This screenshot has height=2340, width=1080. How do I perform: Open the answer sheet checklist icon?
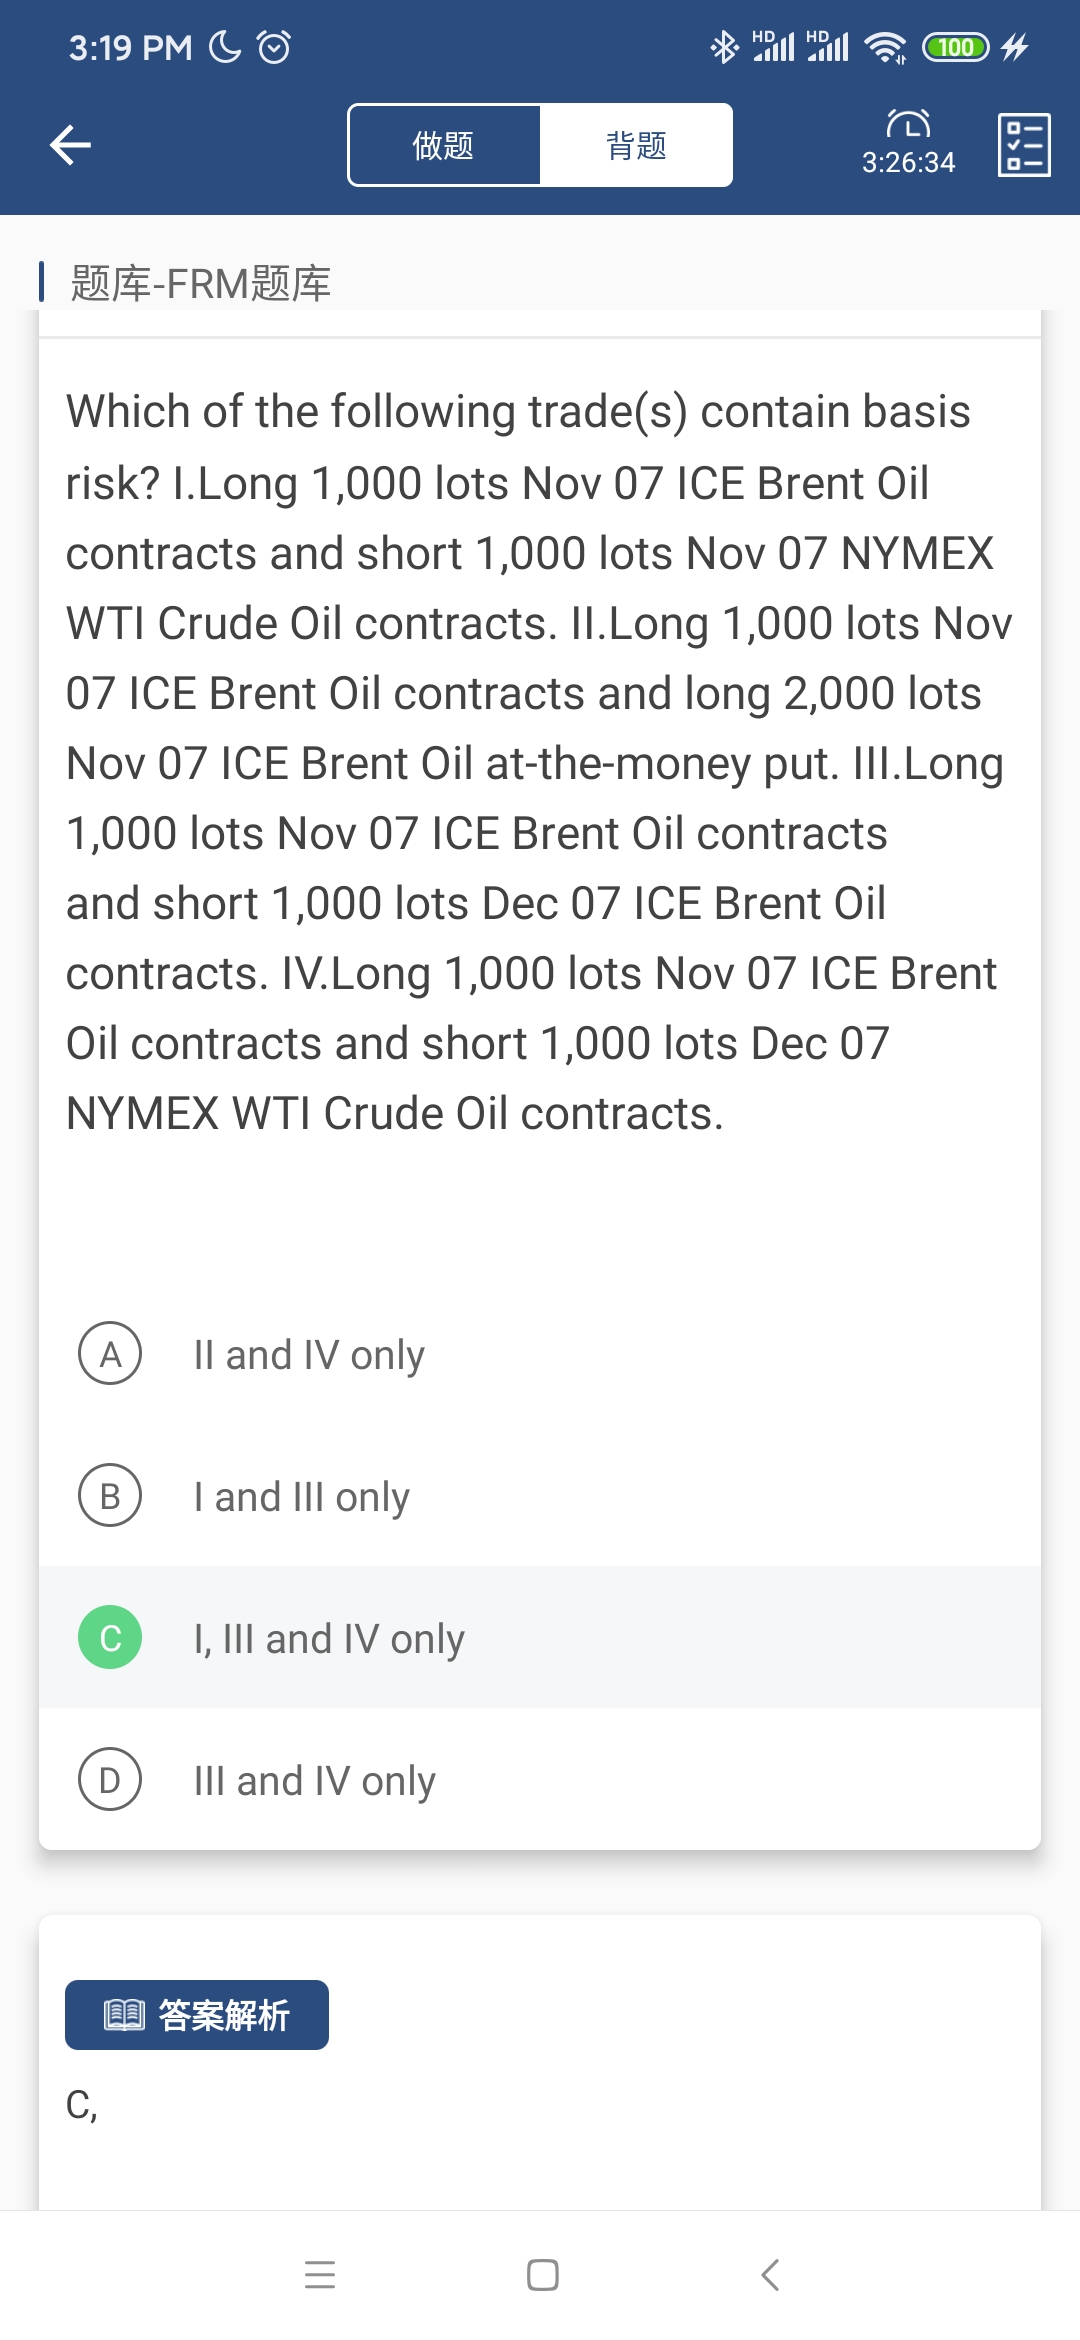coord(1024,145)
